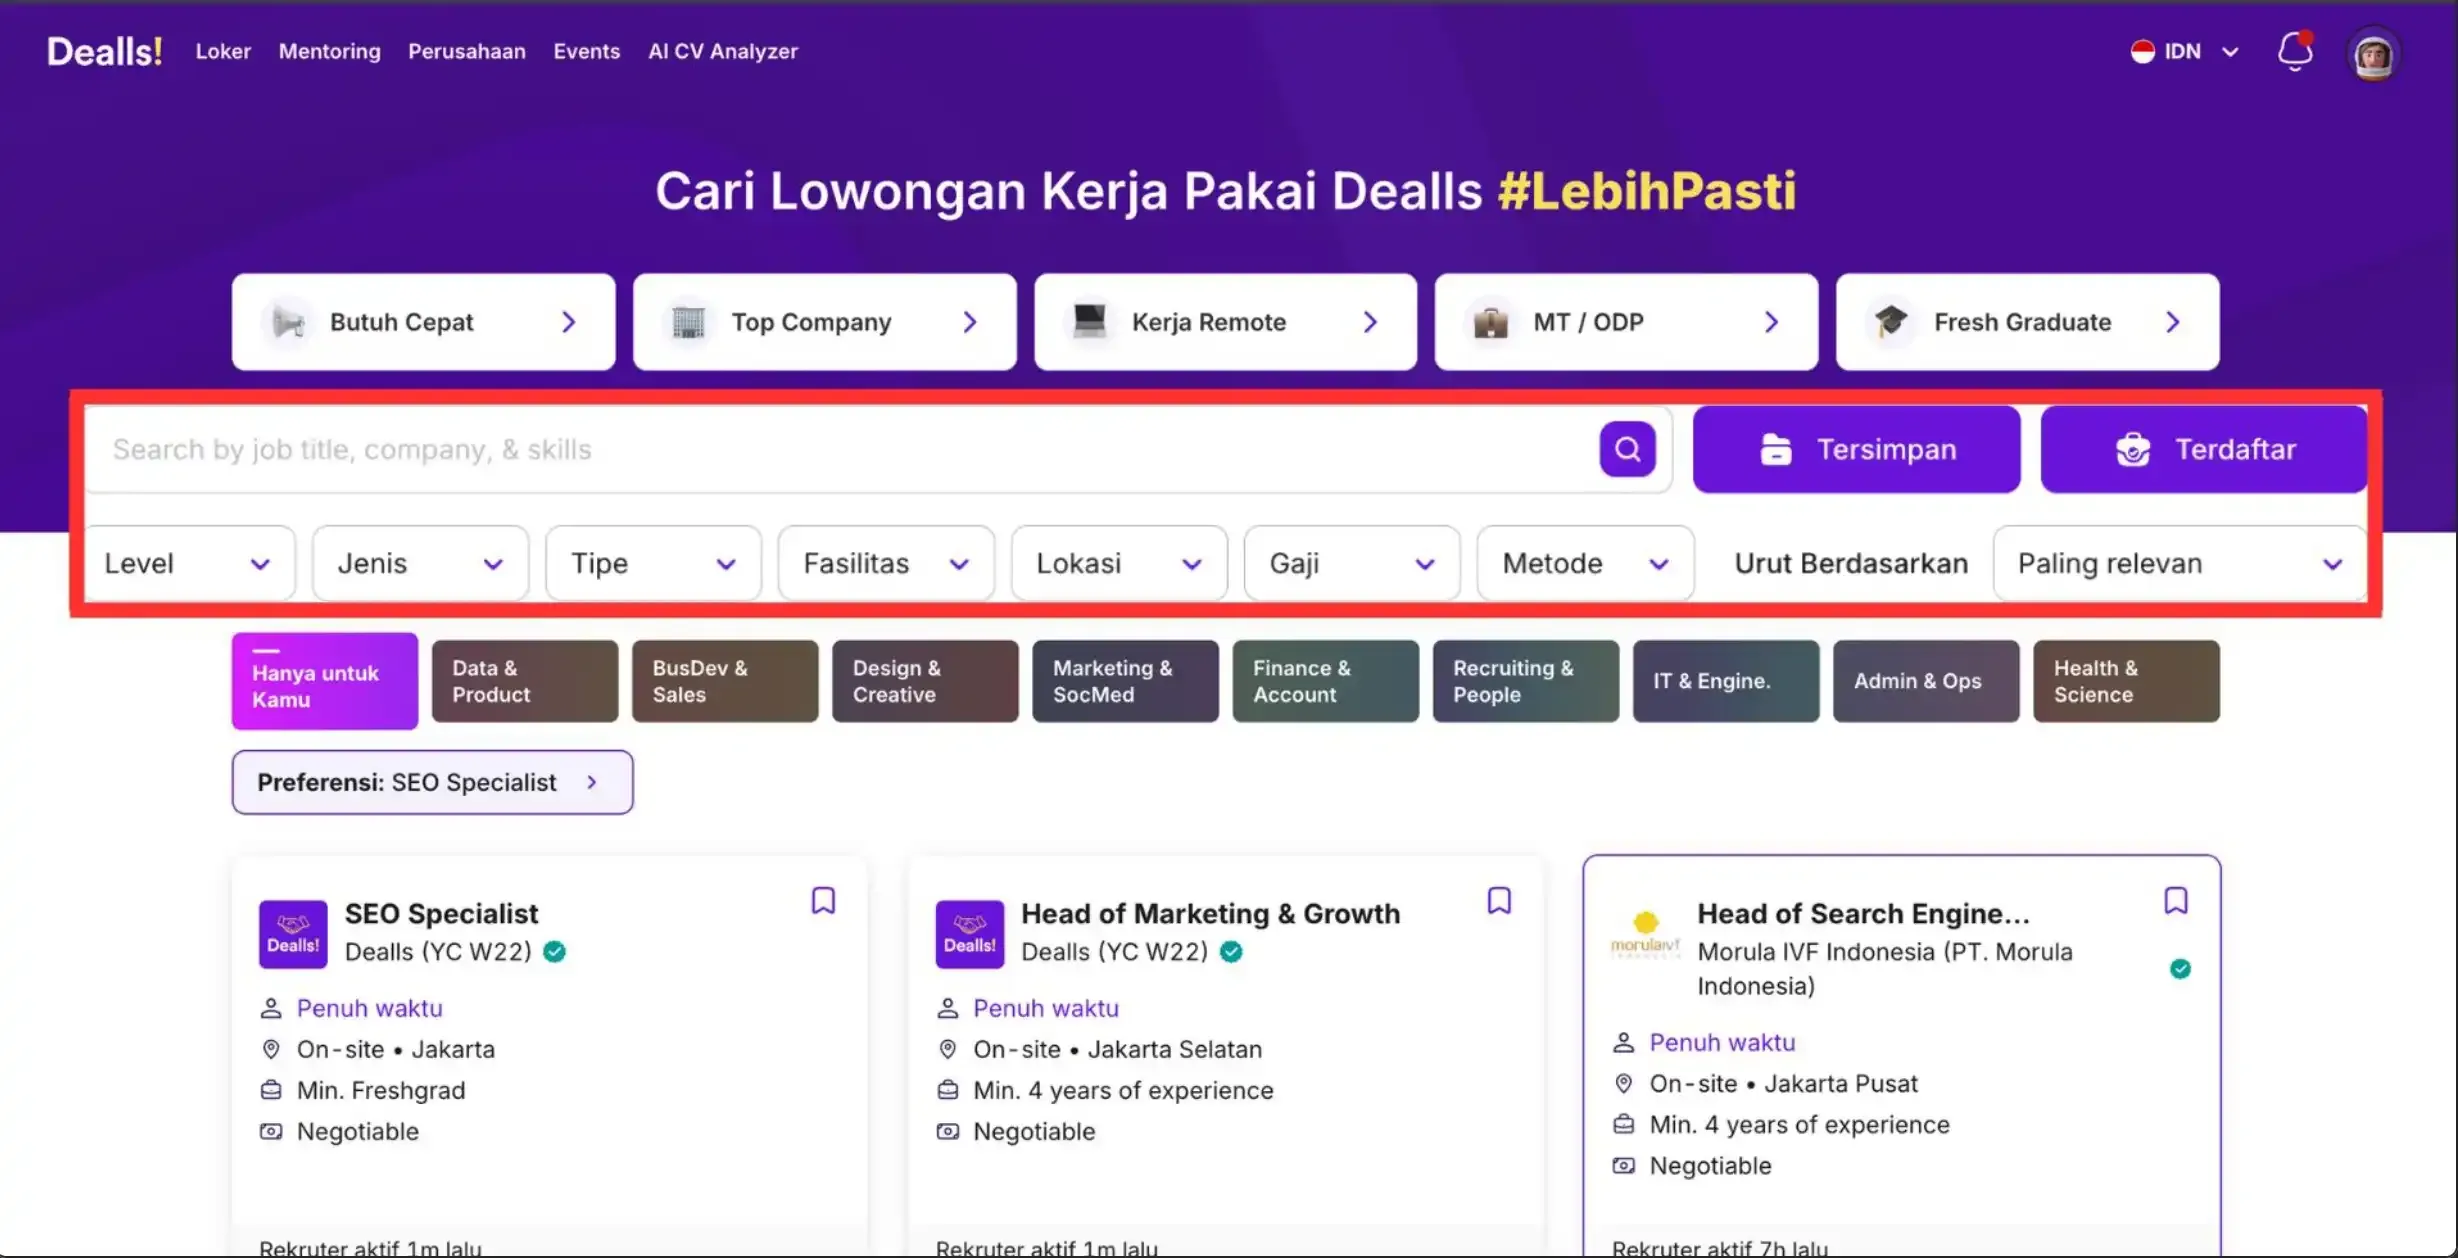Bookmark the Head of Search Engine job

tap(2176, 901)
